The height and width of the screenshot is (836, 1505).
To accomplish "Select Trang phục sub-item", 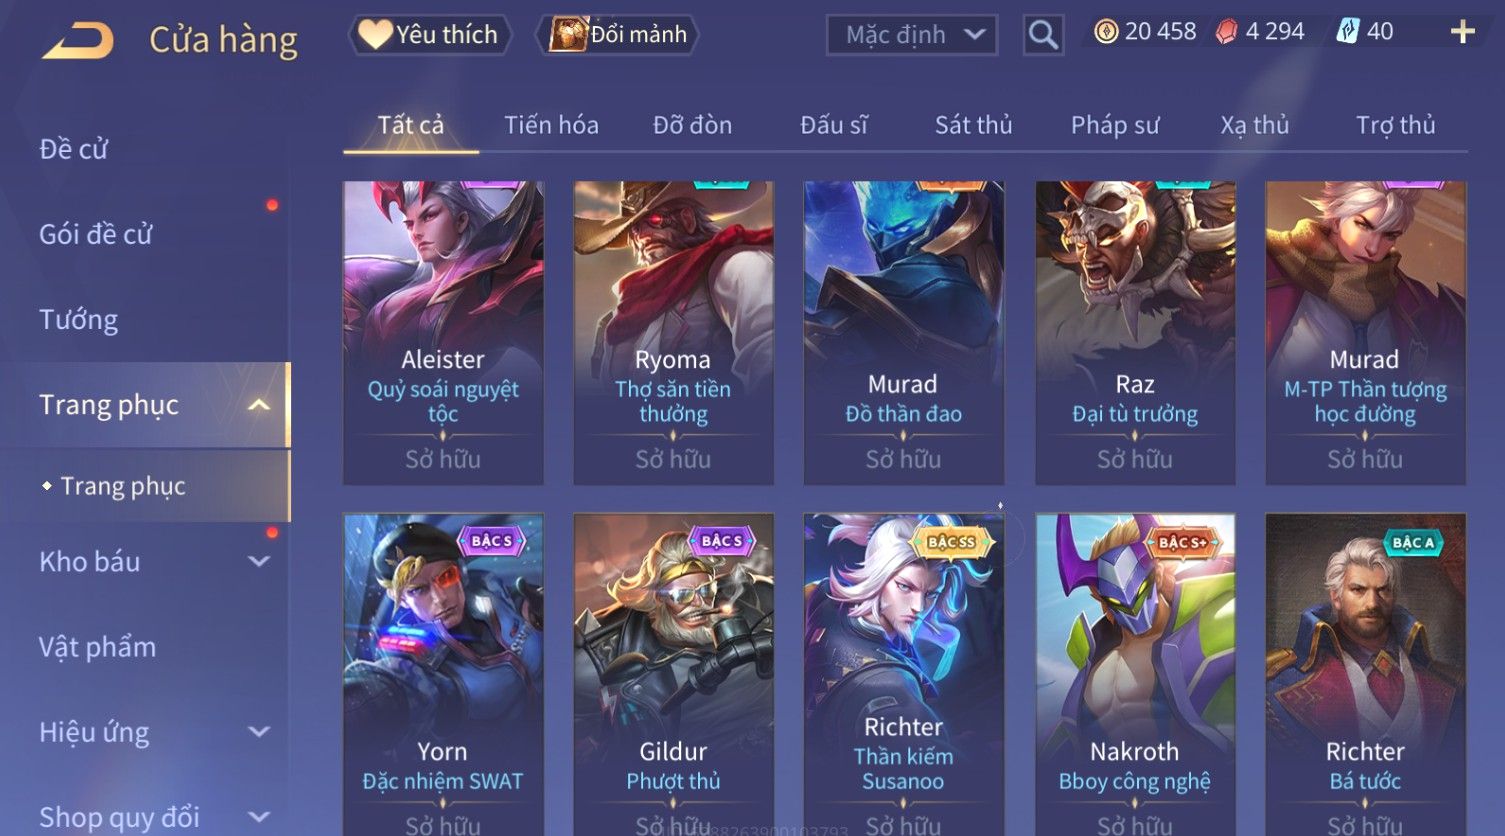I will [122, 486].
